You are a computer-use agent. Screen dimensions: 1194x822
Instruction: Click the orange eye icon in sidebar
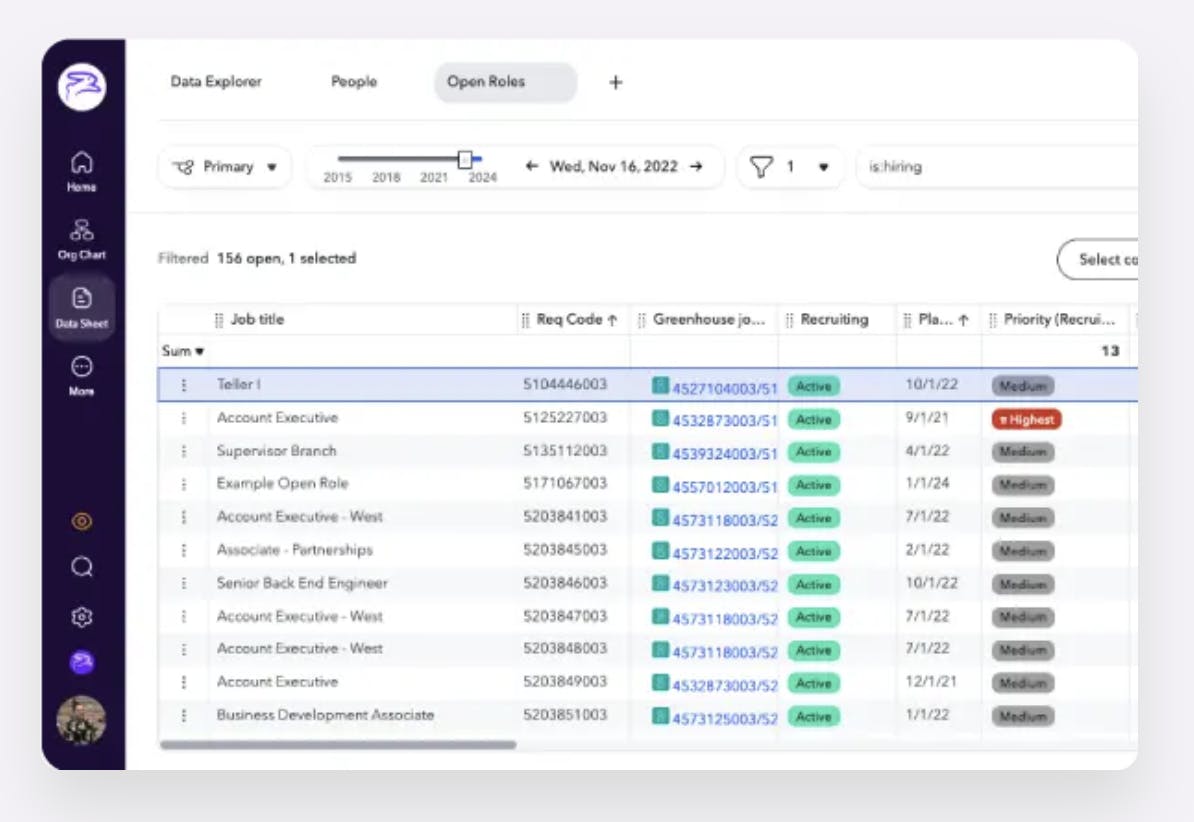(82, 521)
